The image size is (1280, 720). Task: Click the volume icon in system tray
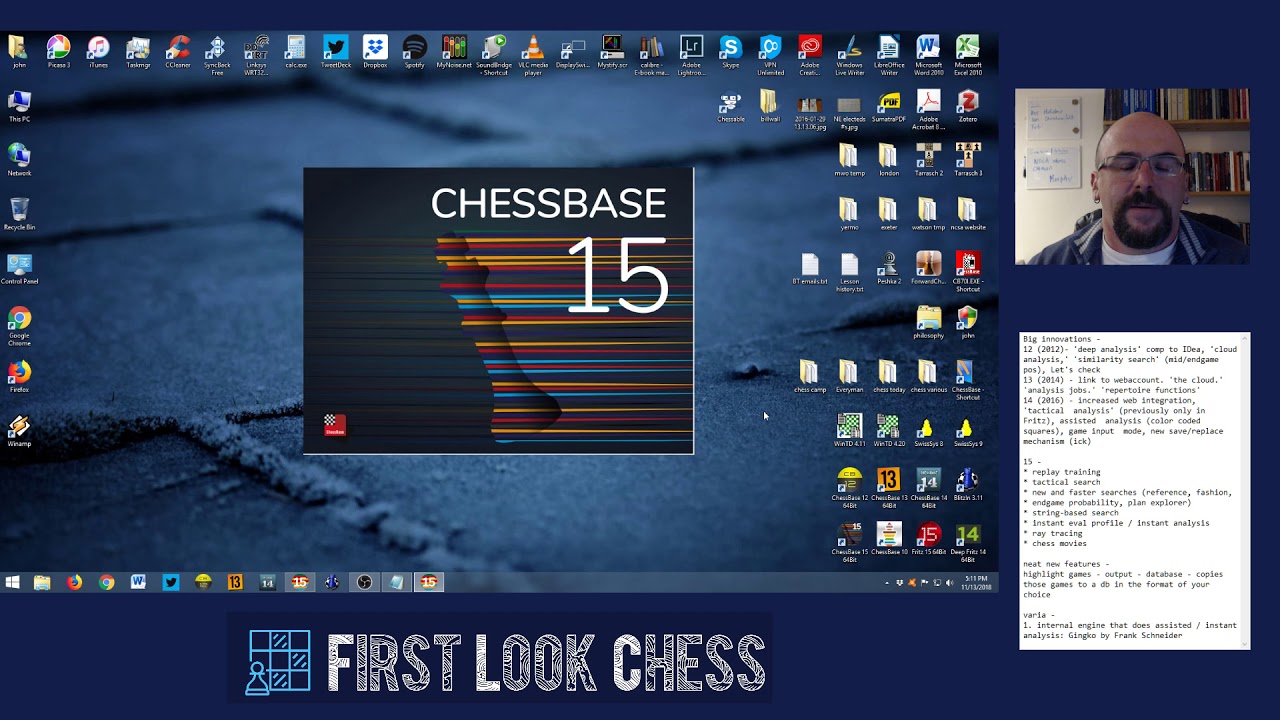click(x=949, y=582)
